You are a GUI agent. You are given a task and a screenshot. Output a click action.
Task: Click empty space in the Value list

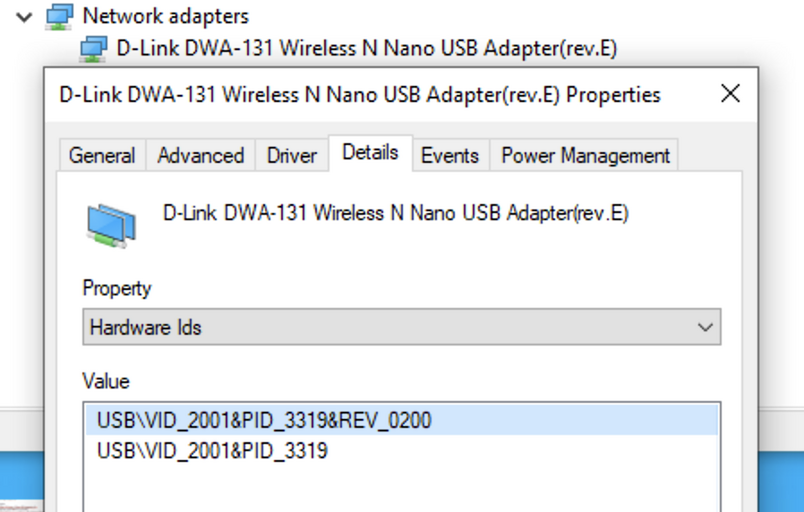pos(401,489)
